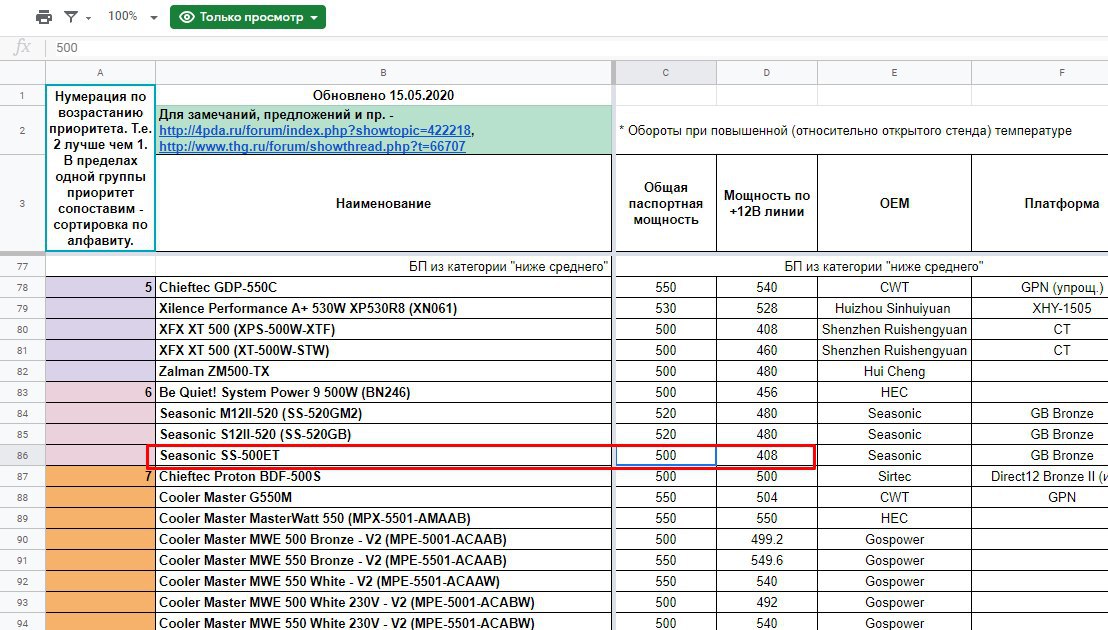Image resolution: width=1108 pixels, height=630 pixels.
Task: Open the filter views funnel icon
Action: click(x=71, y=17)
